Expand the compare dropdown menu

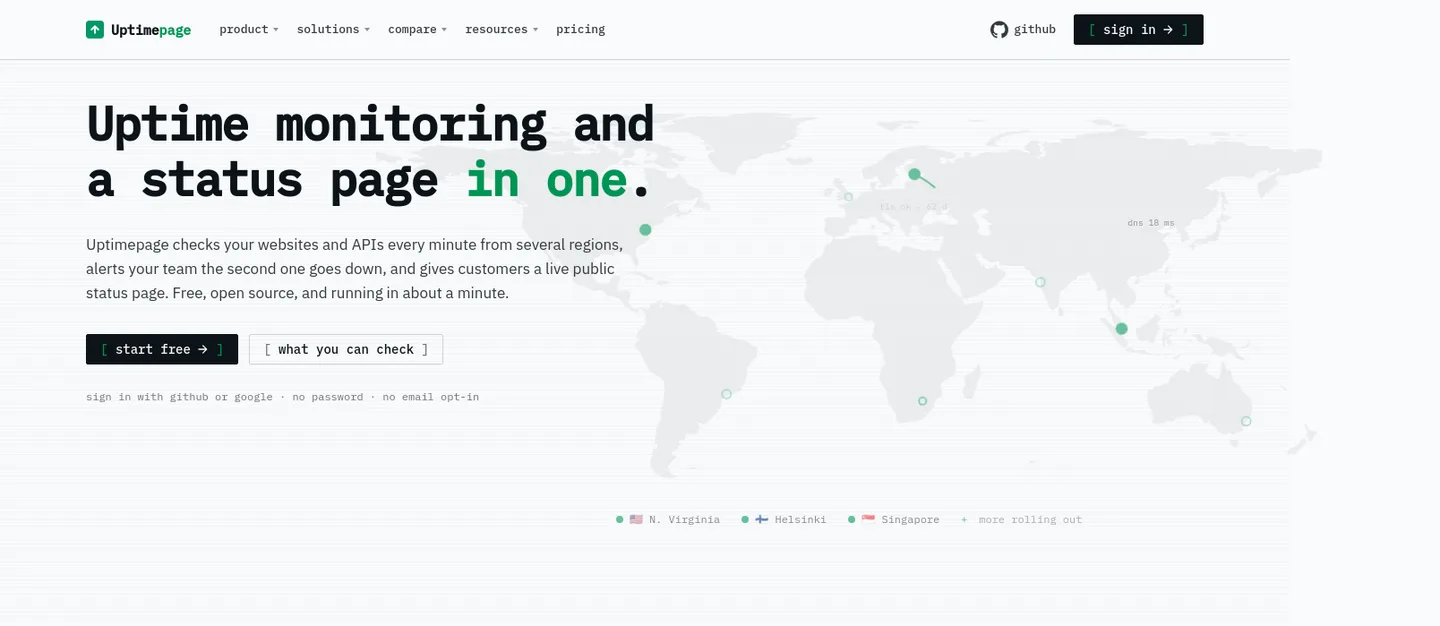tap(417, 30)
